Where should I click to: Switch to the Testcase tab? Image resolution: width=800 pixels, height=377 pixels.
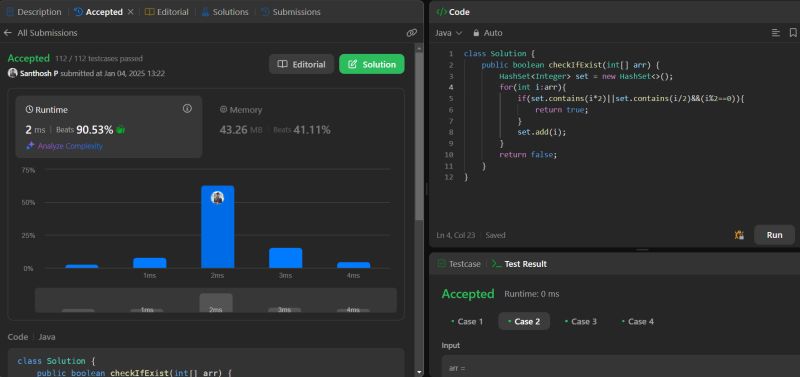click(459, 264)
